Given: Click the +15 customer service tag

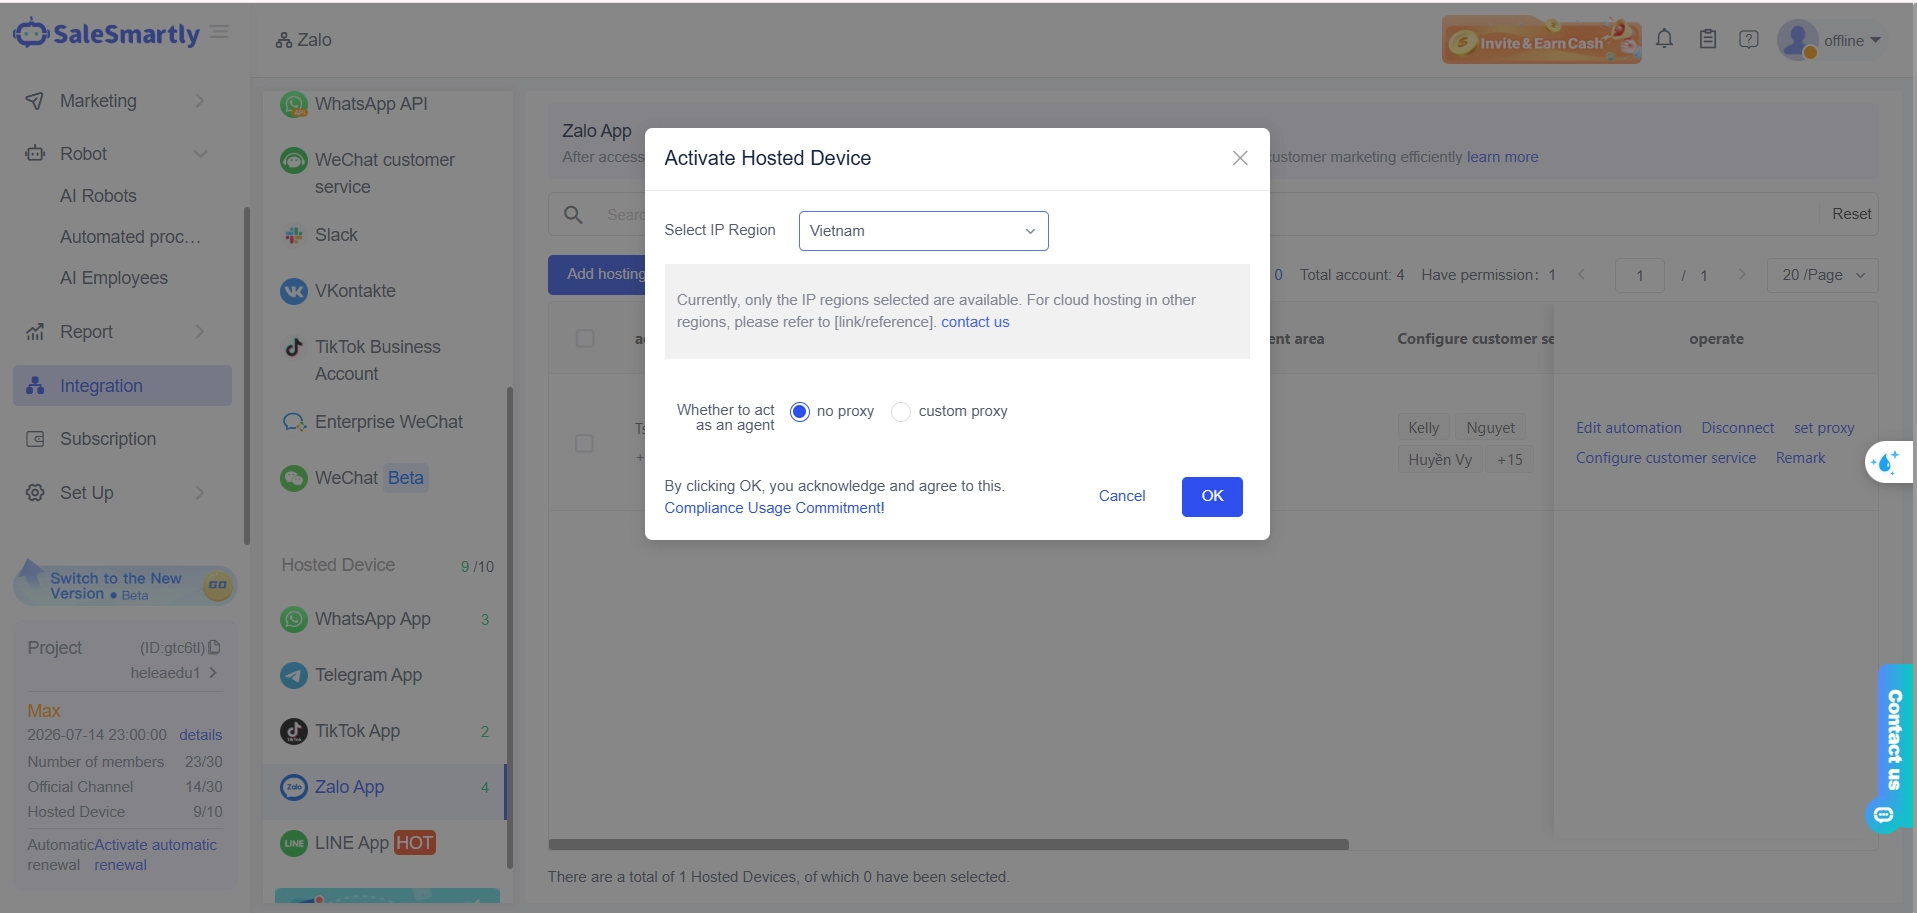Looking at the screenshot, I should [x=1509, y=460].
